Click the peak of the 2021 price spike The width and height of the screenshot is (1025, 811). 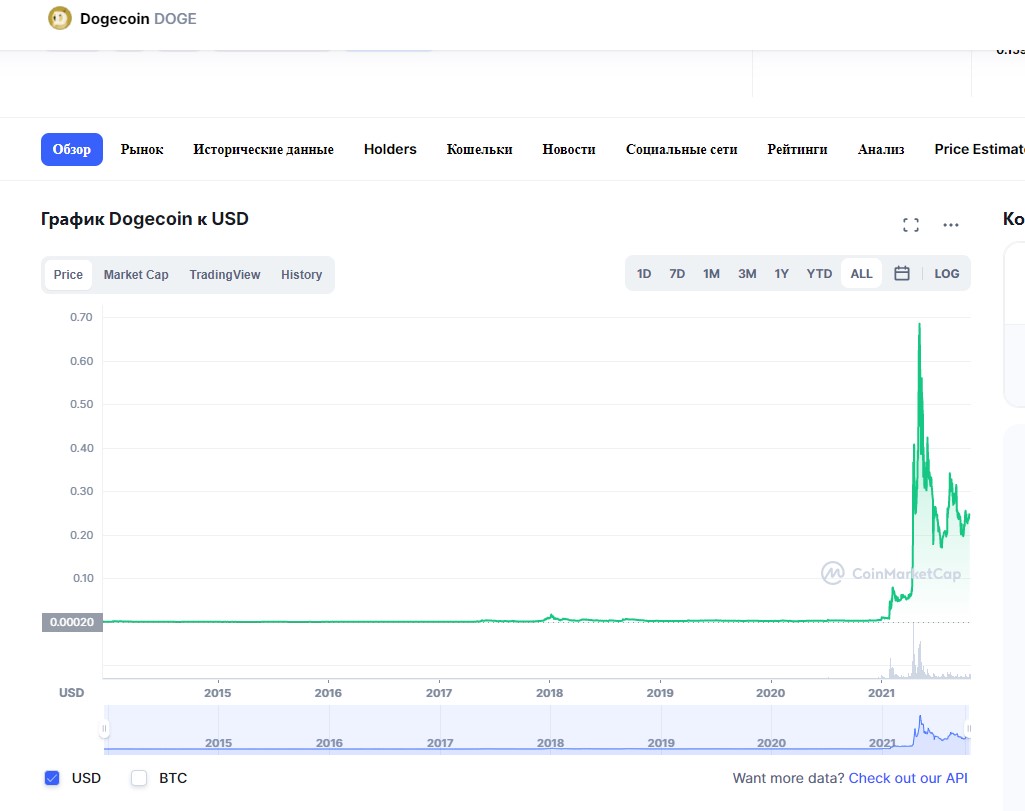click(920, 324)
